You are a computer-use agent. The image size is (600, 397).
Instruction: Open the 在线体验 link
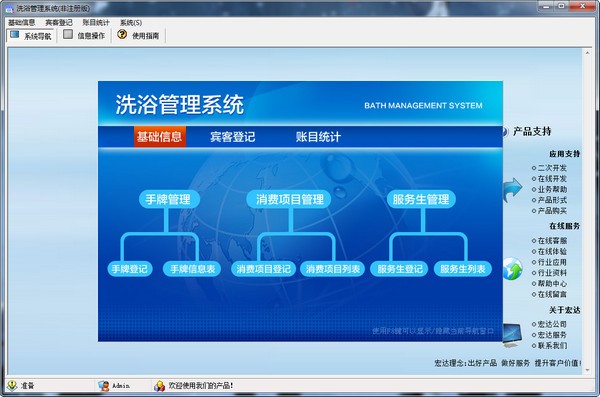coord(552,251)
